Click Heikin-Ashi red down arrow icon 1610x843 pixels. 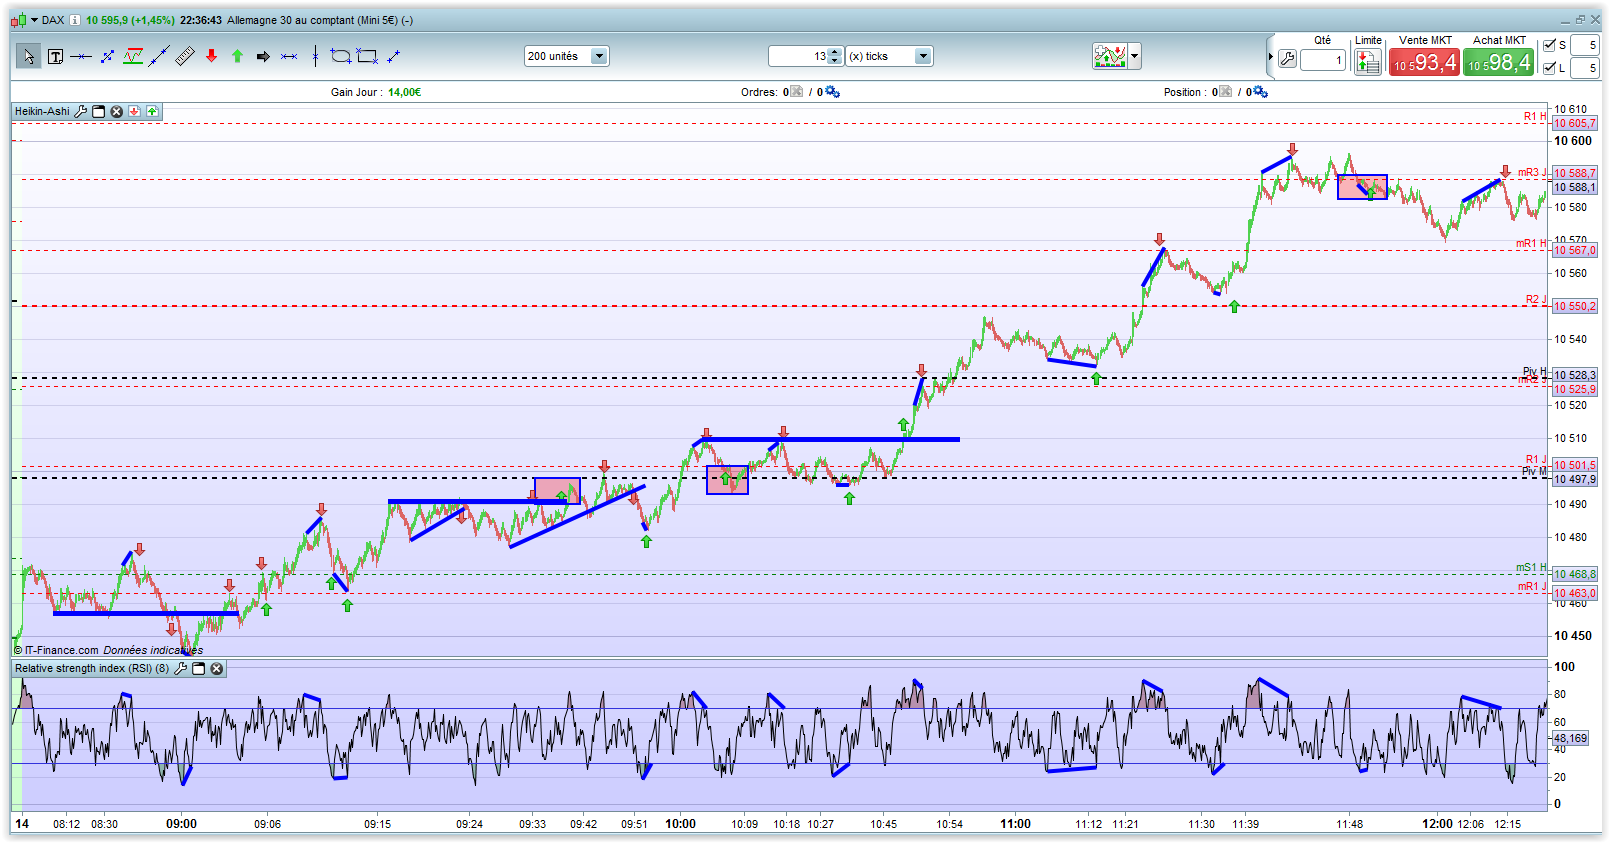[135, 111]
